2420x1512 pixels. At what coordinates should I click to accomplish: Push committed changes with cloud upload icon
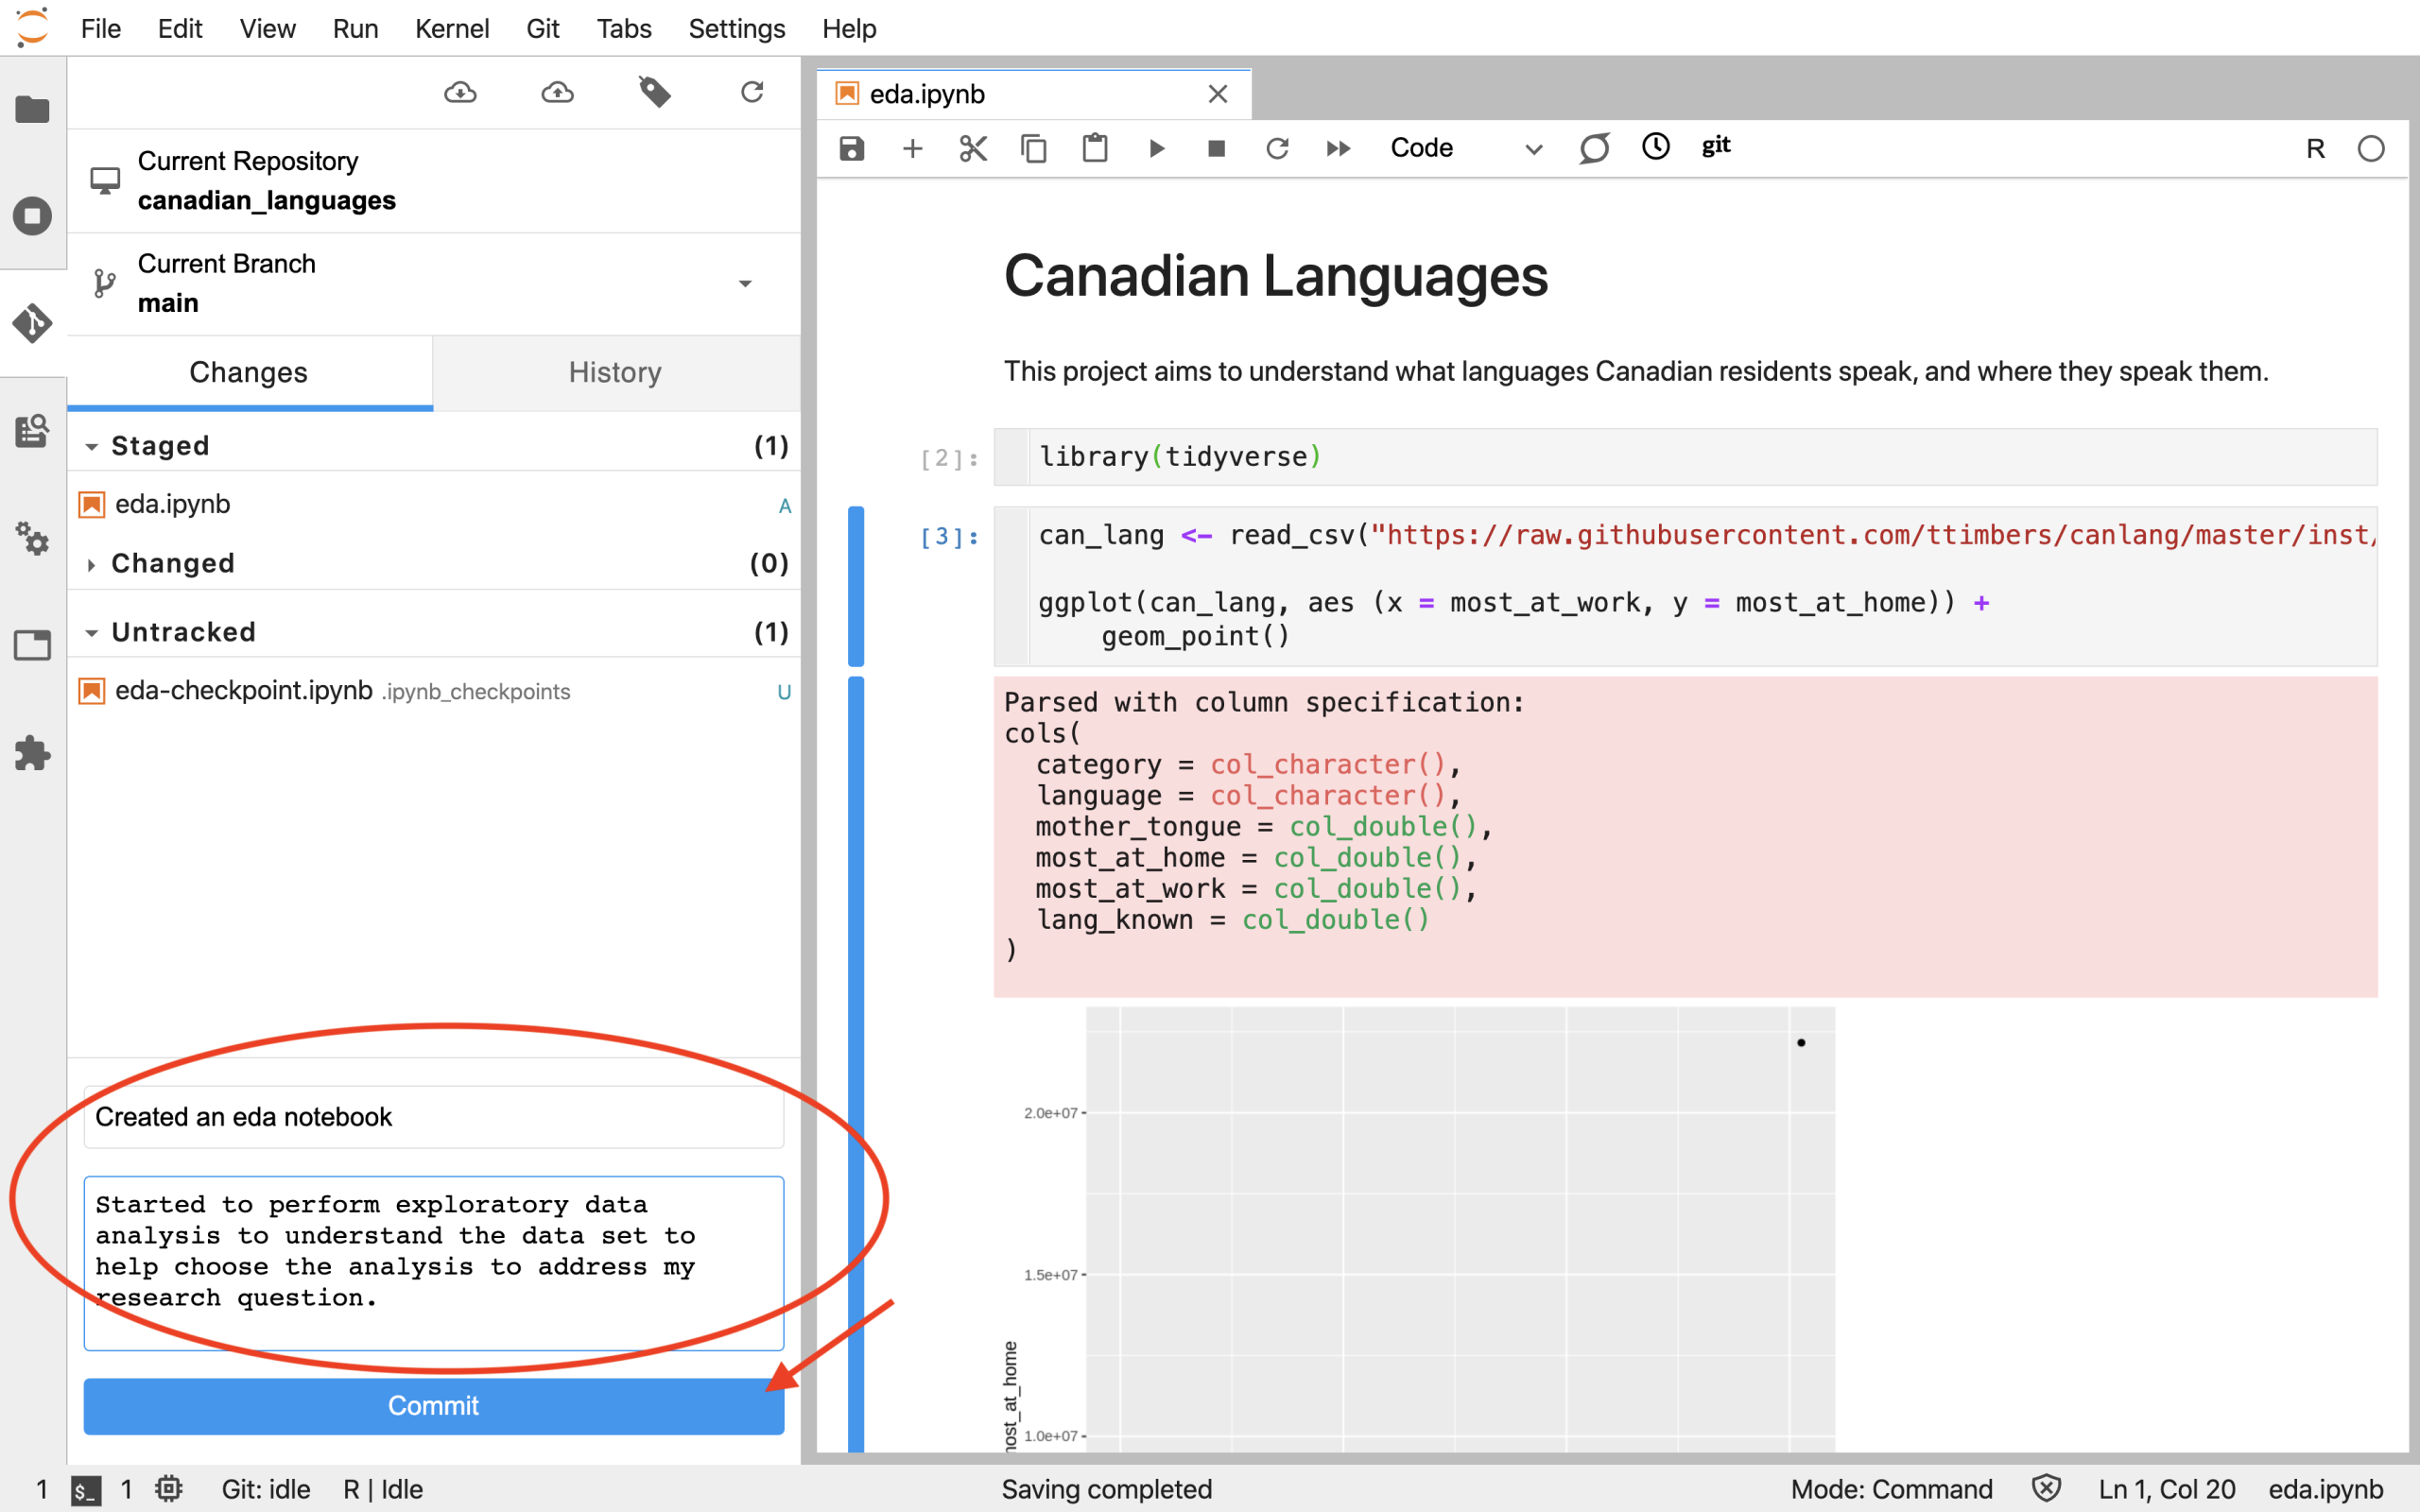(557, 93)
